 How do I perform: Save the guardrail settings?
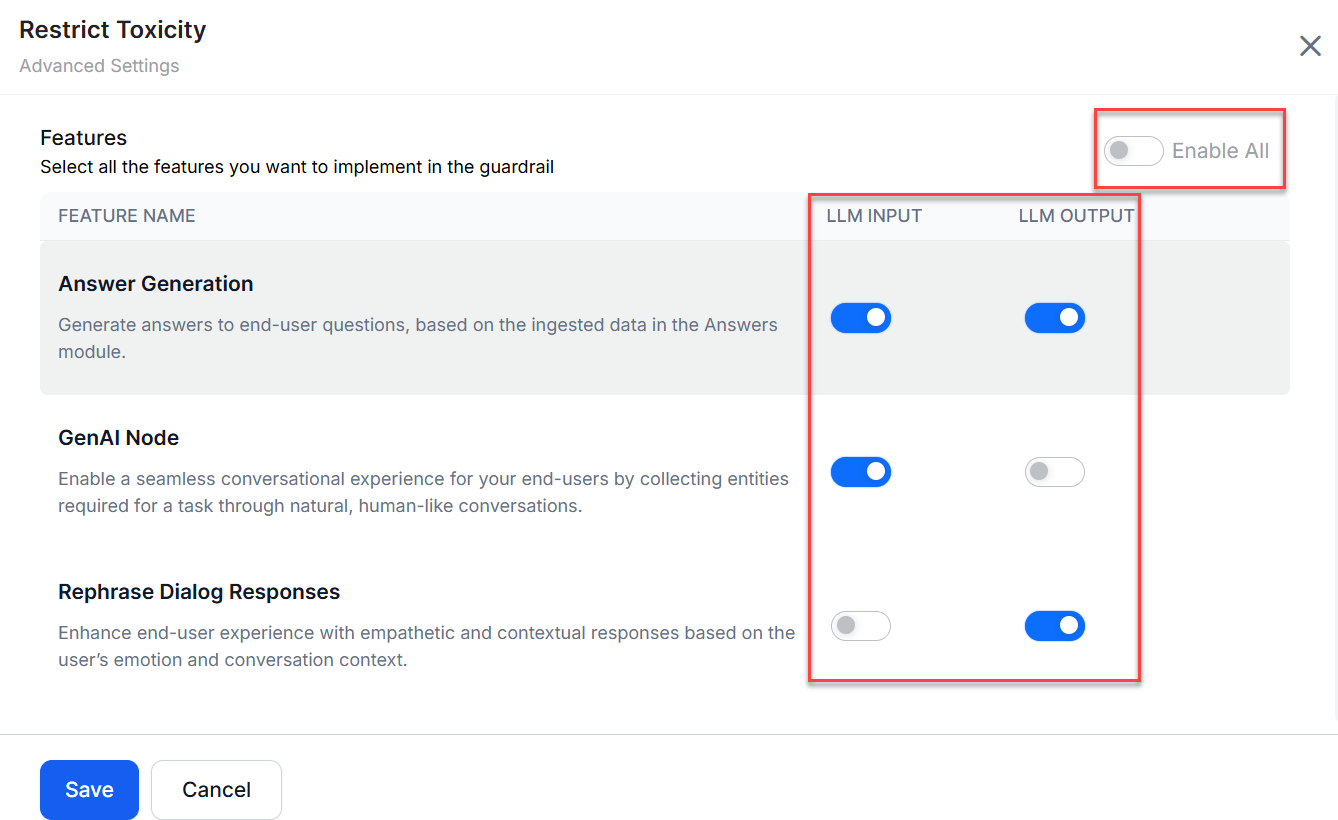[89, 790]
